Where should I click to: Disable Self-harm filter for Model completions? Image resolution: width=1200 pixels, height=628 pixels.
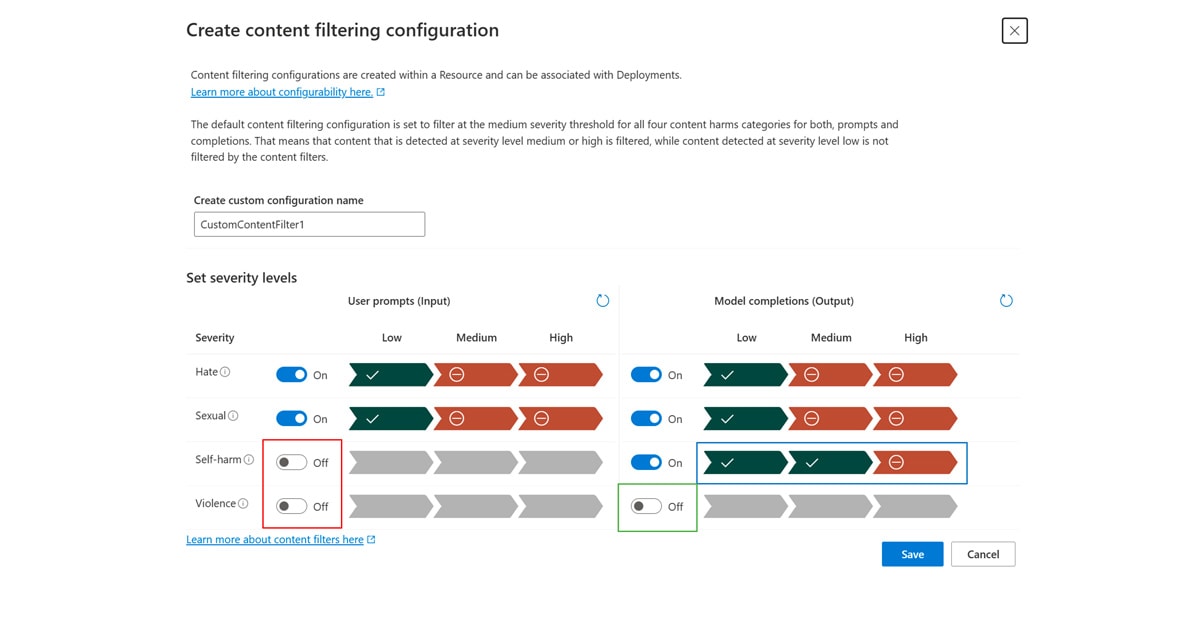click(646, 462)
